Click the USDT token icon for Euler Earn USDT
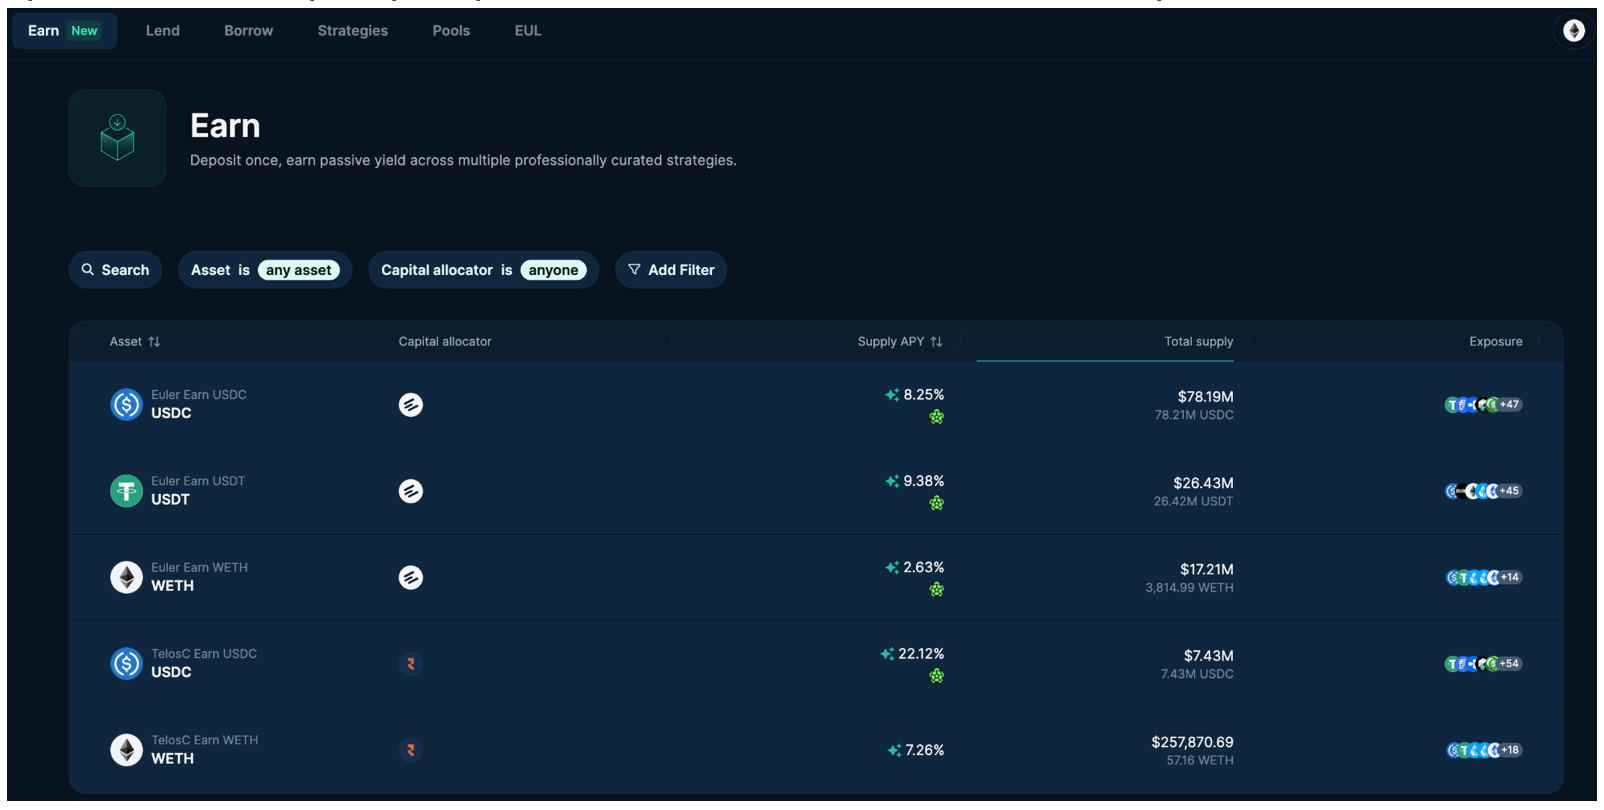 (x=126, y=491)
